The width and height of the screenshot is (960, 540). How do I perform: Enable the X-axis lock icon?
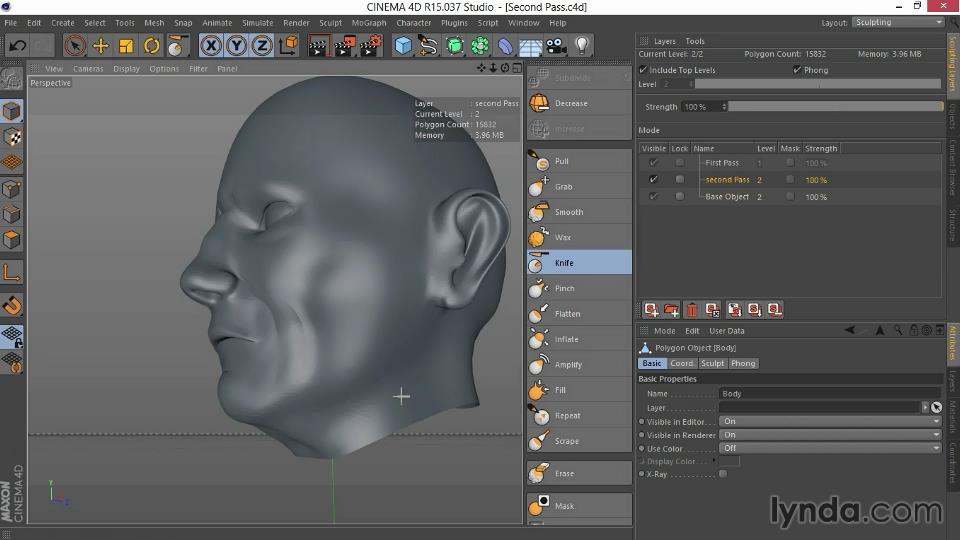(211, 45)
